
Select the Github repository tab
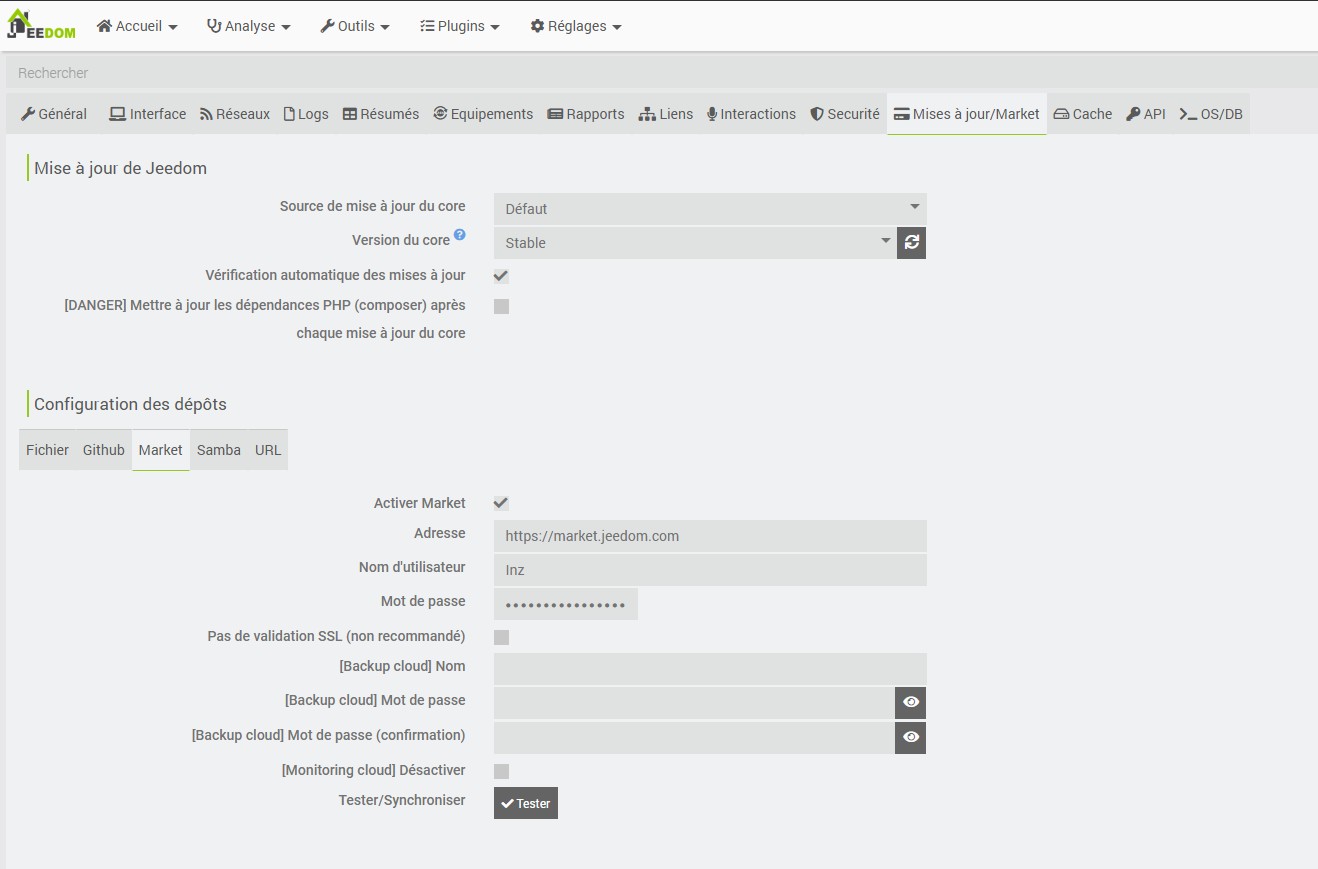104,450
